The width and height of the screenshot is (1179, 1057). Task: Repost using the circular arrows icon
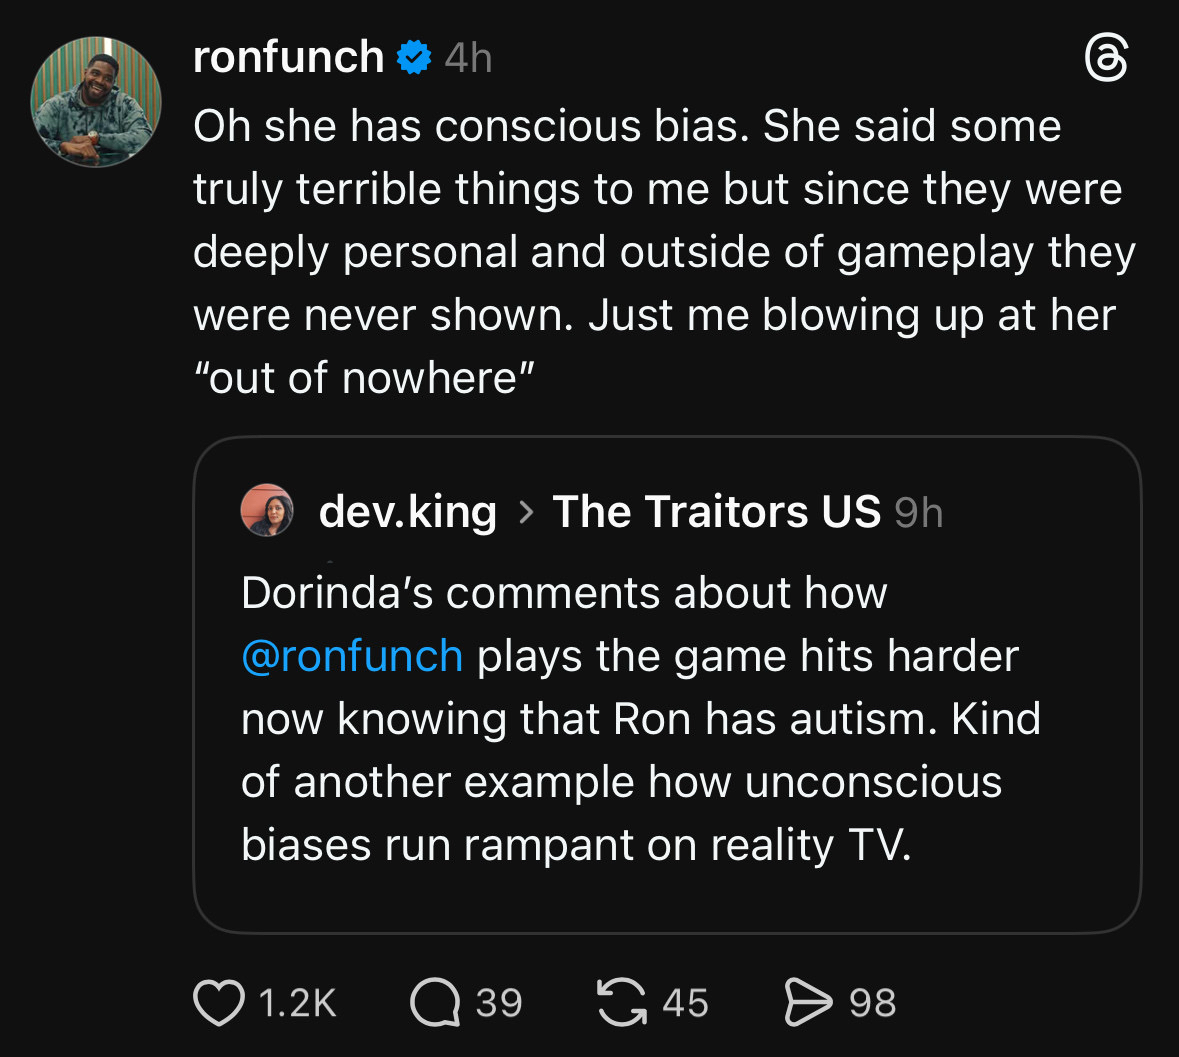click(621, 1003)
